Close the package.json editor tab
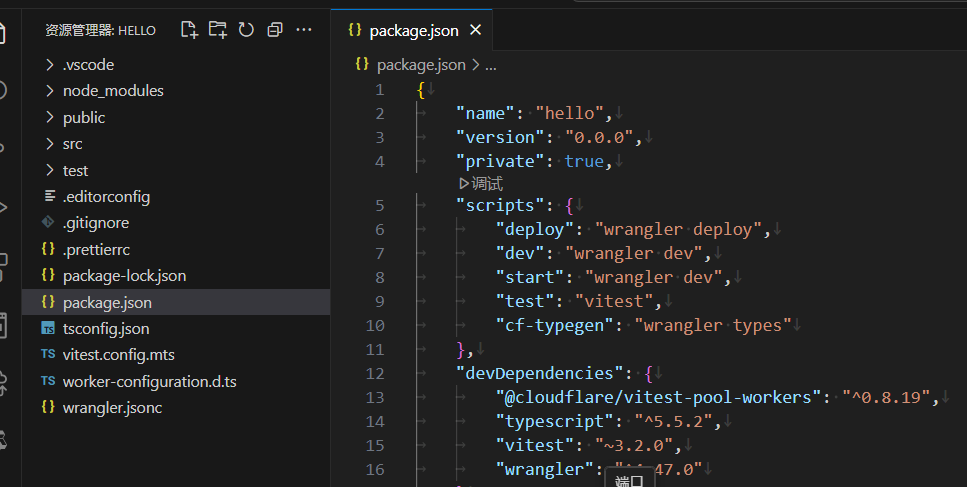Image resolution: width=967 pixels, height=487 pixels. pos(475,30)
